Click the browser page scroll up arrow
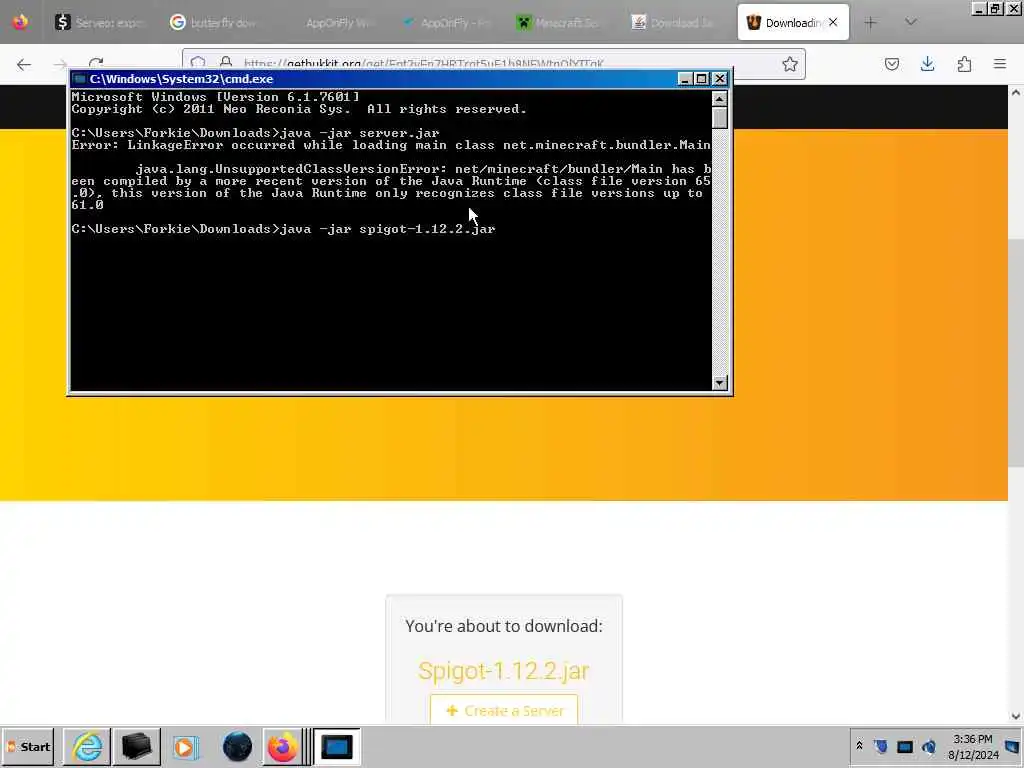This screenshot has width=1024, height=768. [x=1016, y=93]
